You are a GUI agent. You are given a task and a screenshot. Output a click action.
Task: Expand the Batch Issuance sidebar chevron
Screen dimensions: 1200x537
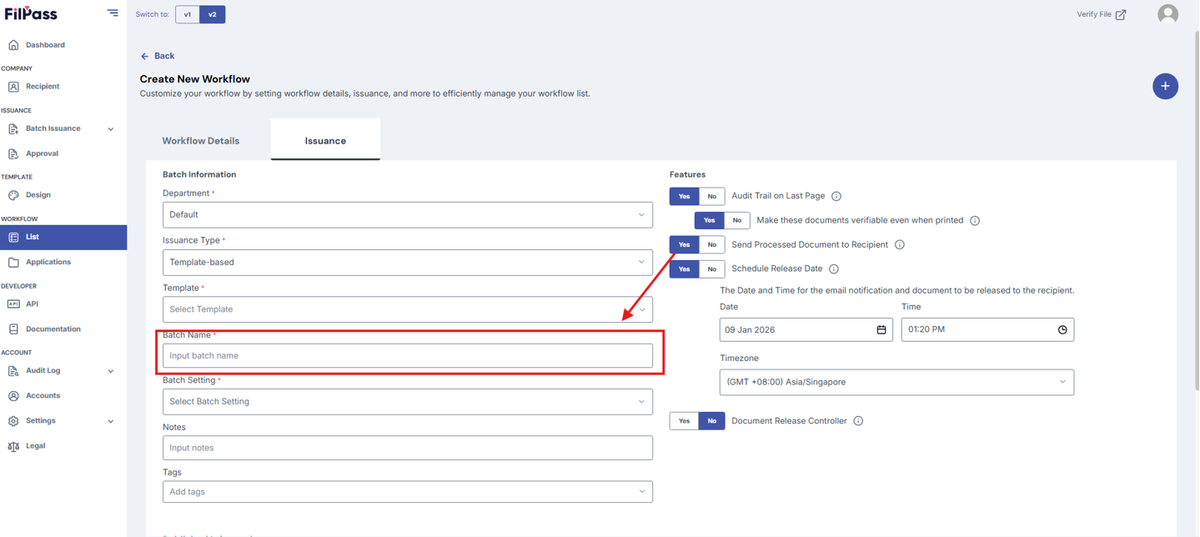point(111,129)
